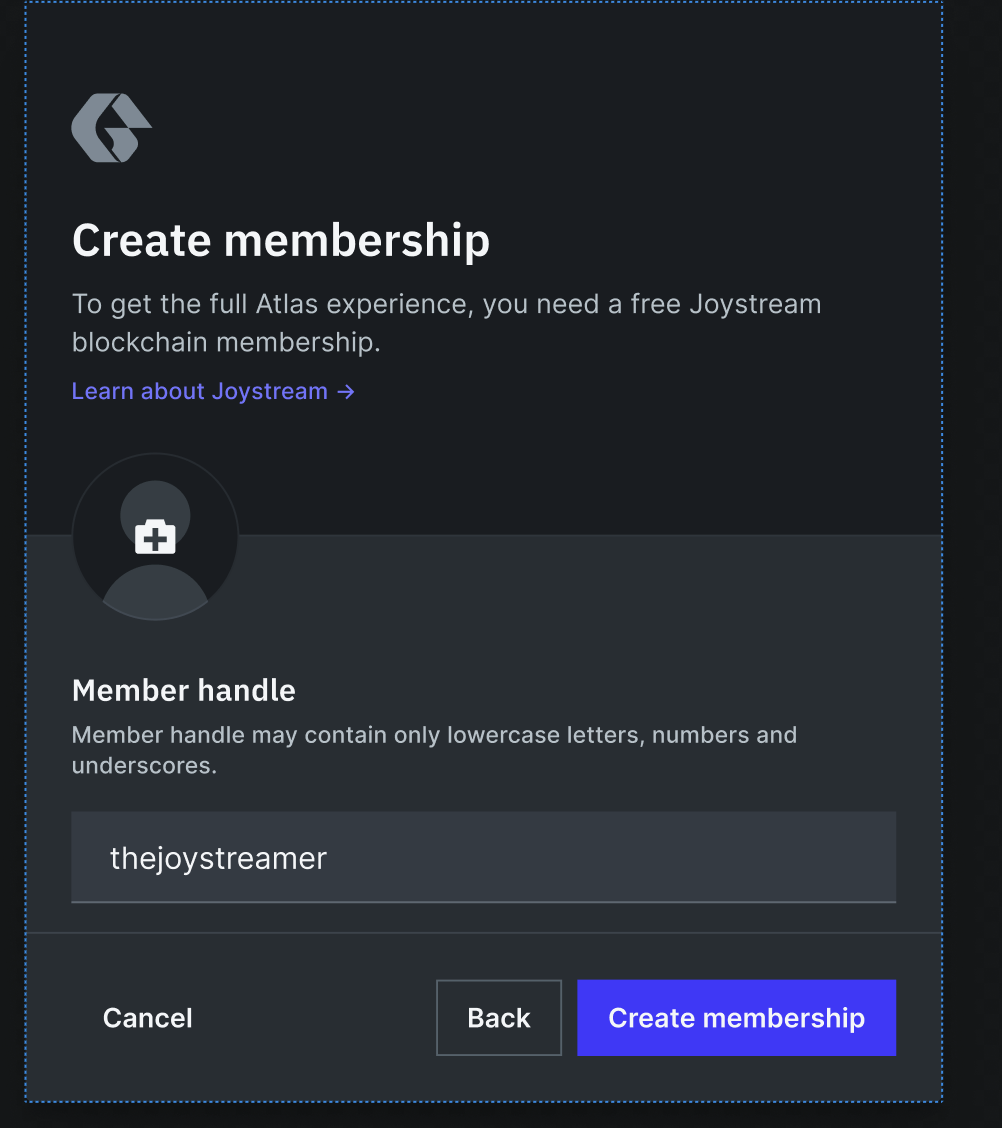Viewport: 1002px width, 1128px height.
Task: Click the blue Create membership action
Action: pos(736,1017)
